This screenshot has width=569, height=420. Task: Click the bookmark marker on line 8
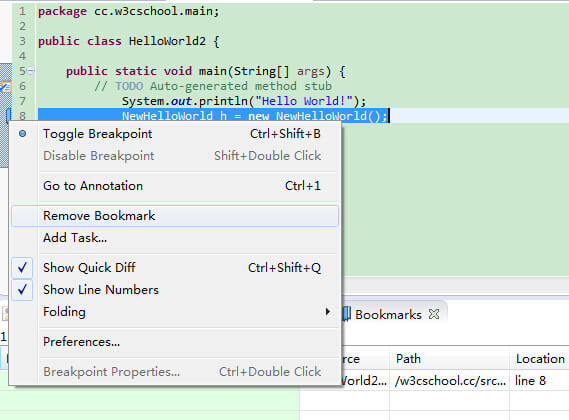coord(8,115)
